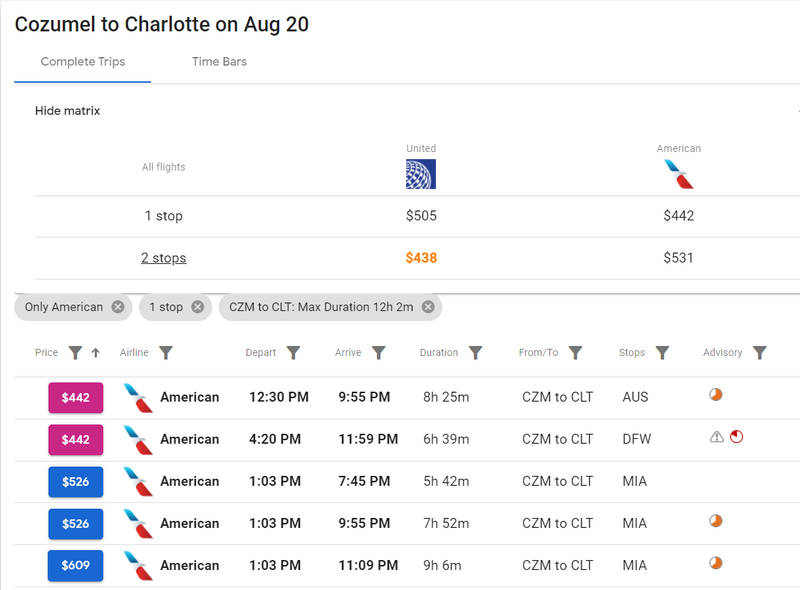
Task: Open the Depart column filter icon
Action: 293,353
